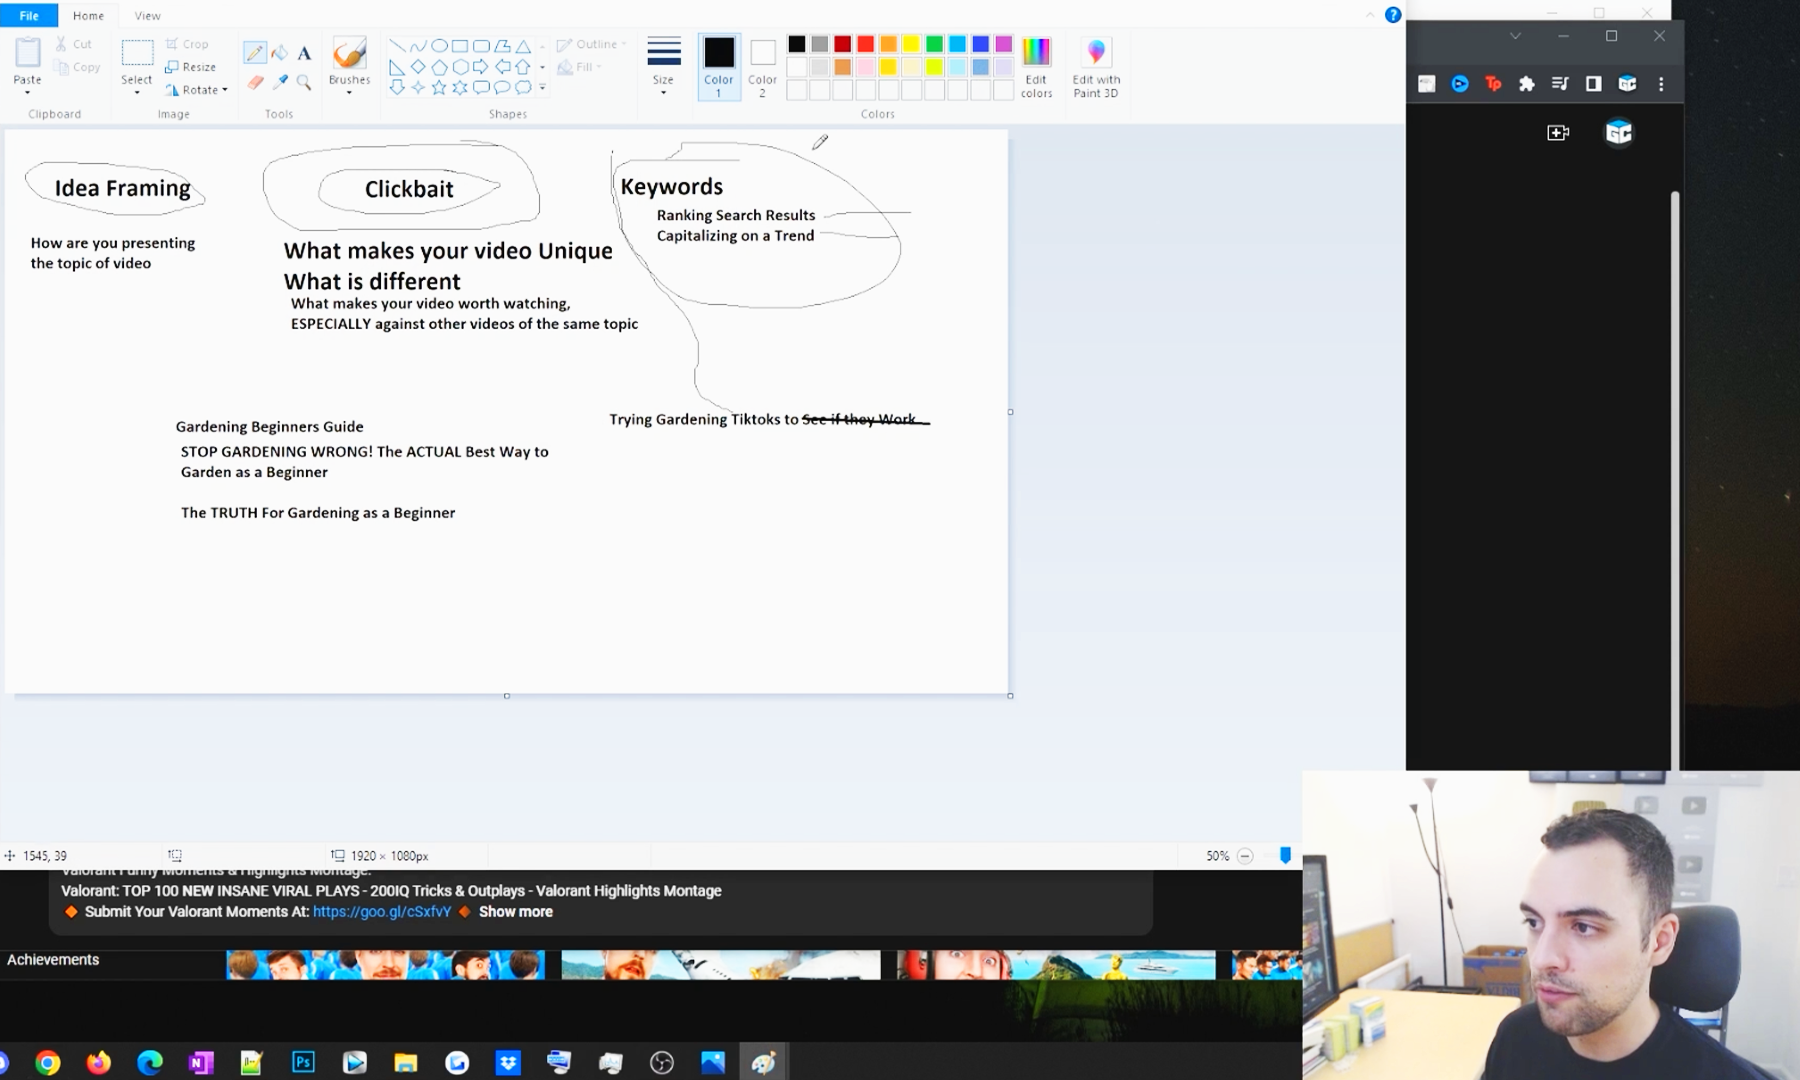
Task: Open File Explorer from the taskbar
Action: (x=405, y=1062)
